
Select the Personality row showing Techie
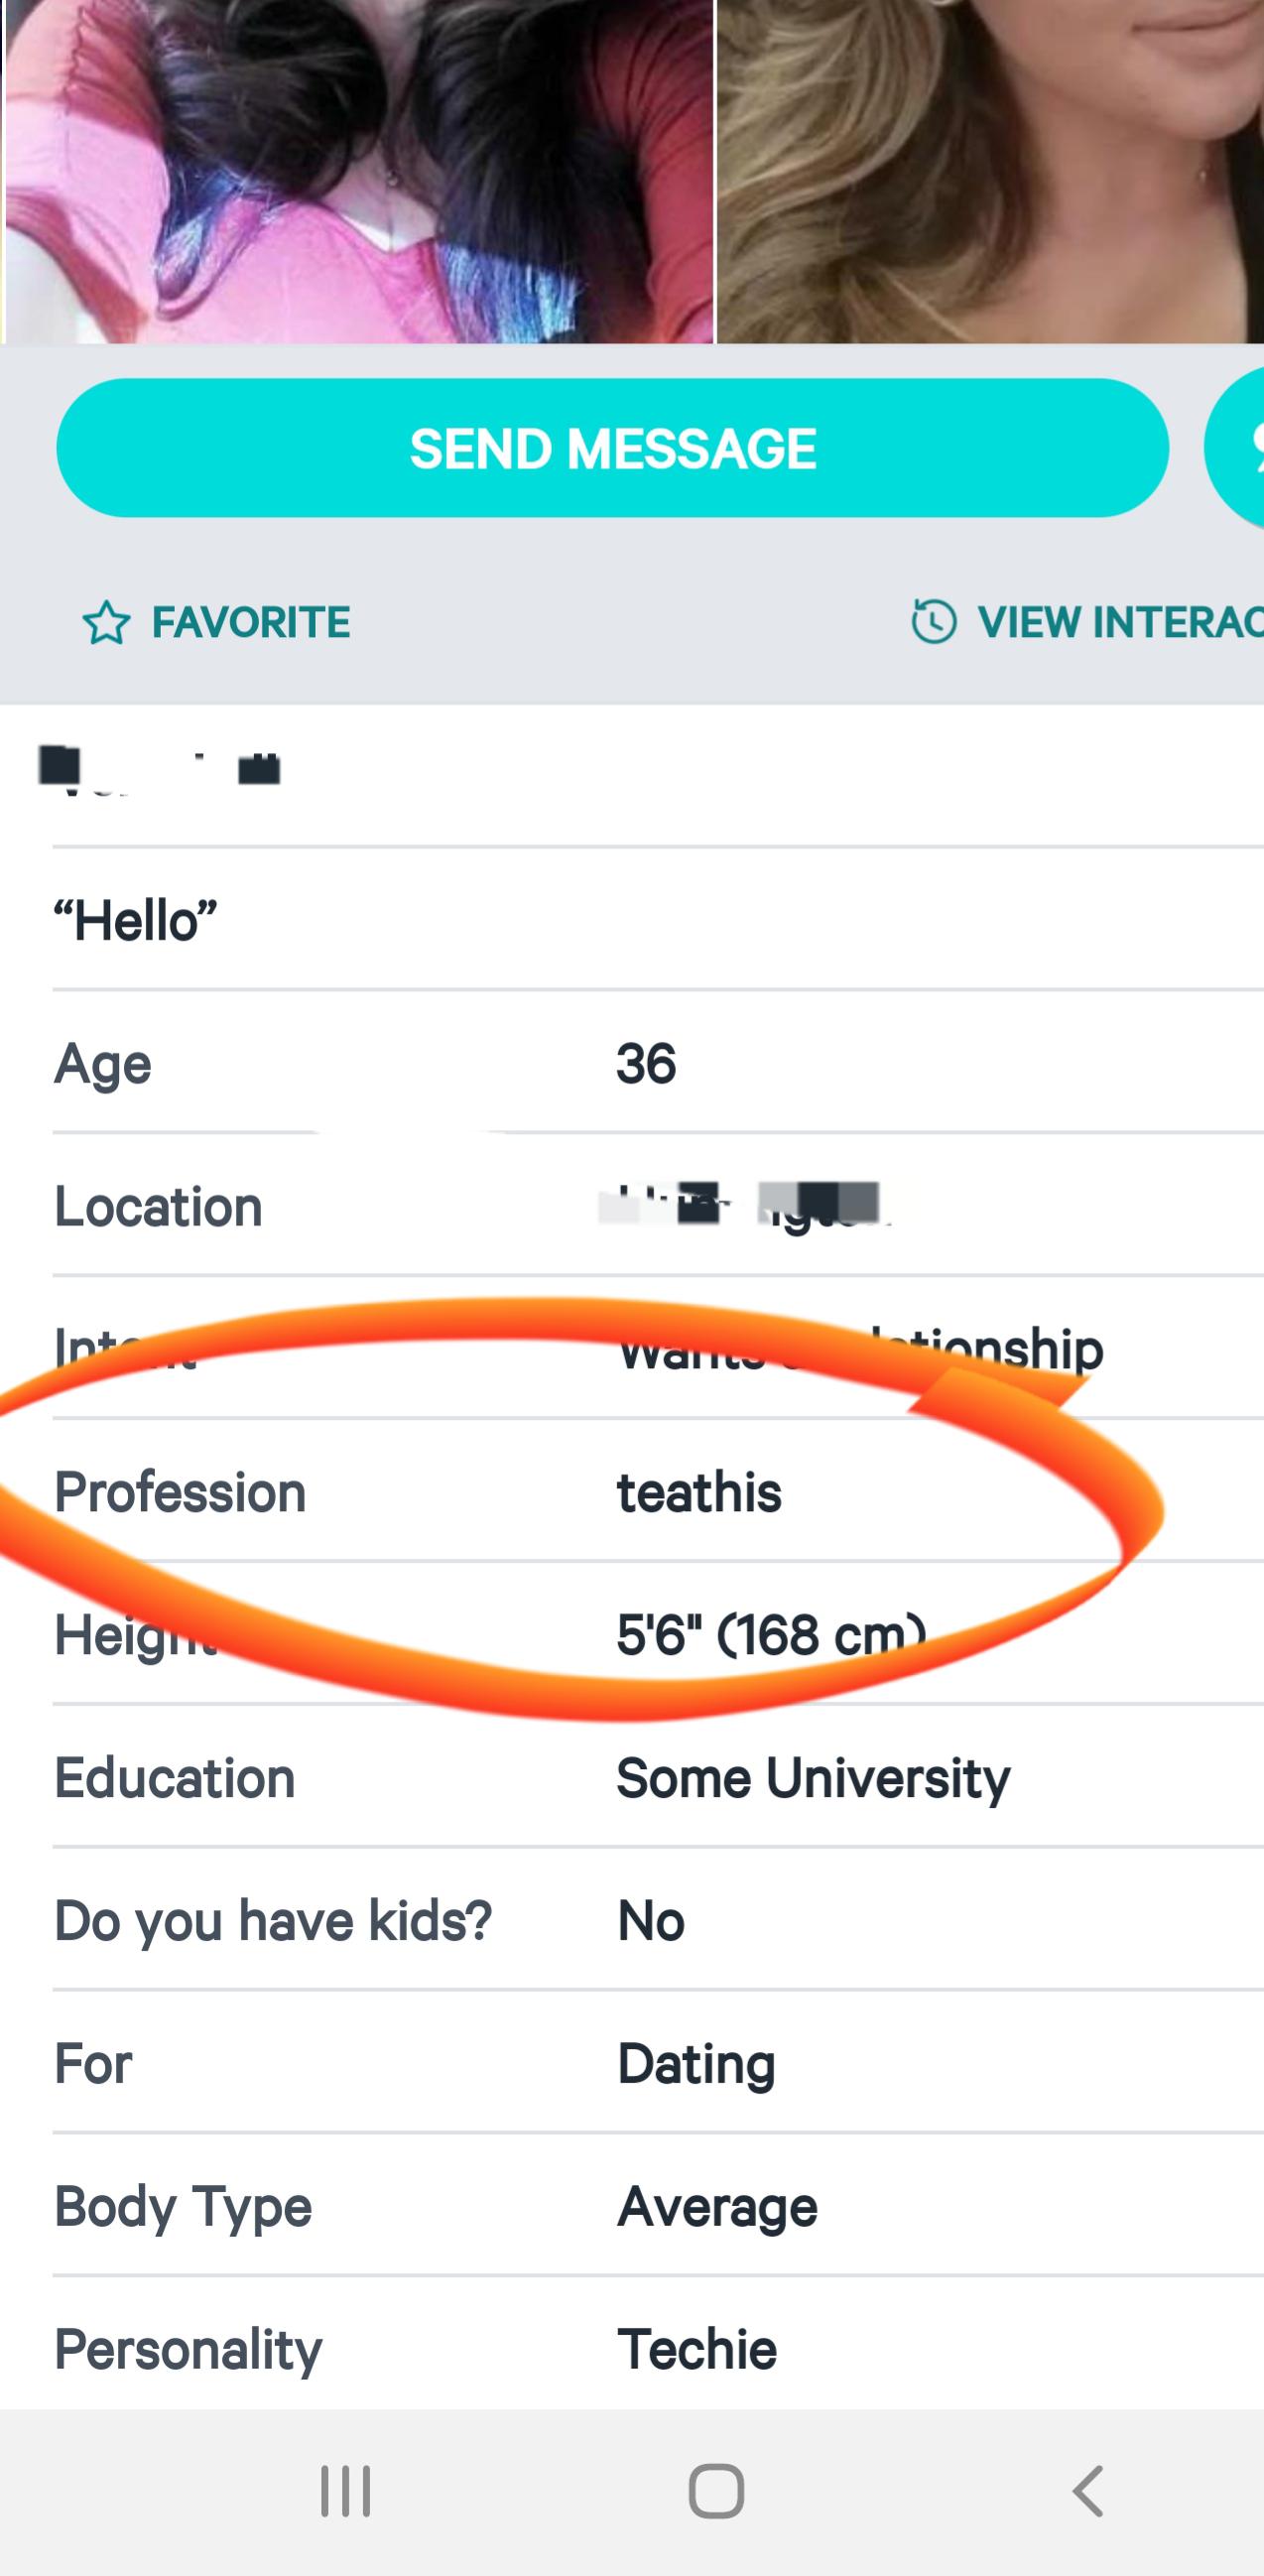tap(696, 2350)
